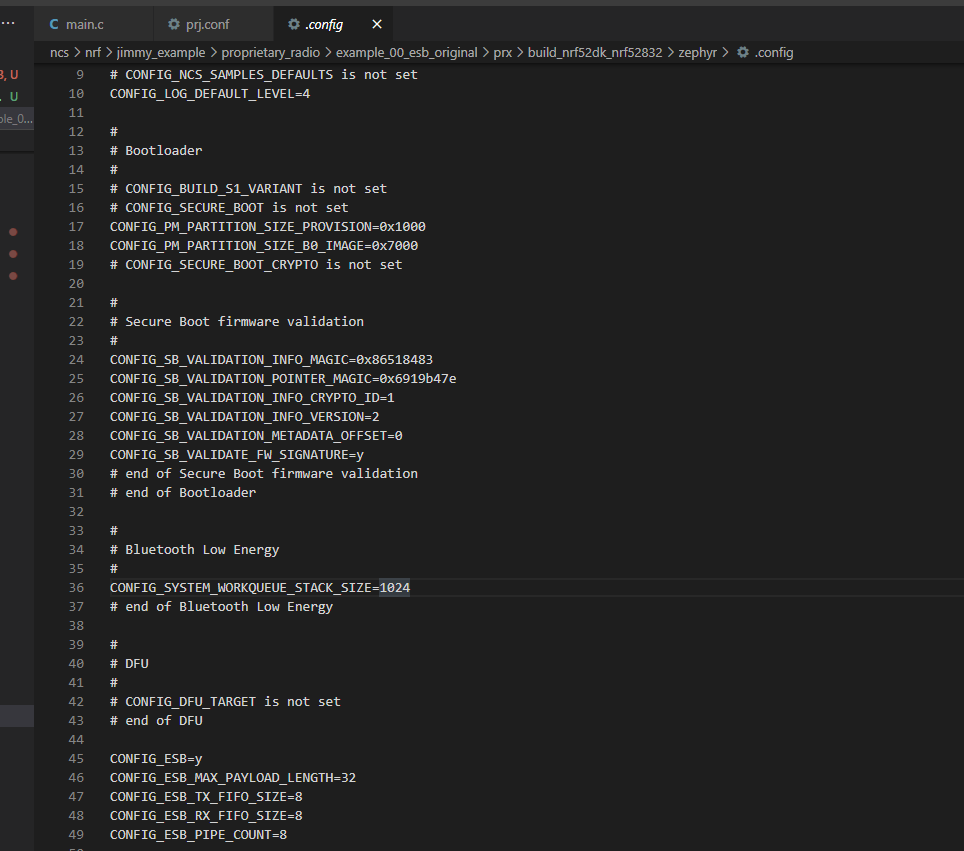Image resolution: width=964 pixels, height=851 pixels.
Task: Click the highlighted 1024 value on line 36
Action: [395, 588]
